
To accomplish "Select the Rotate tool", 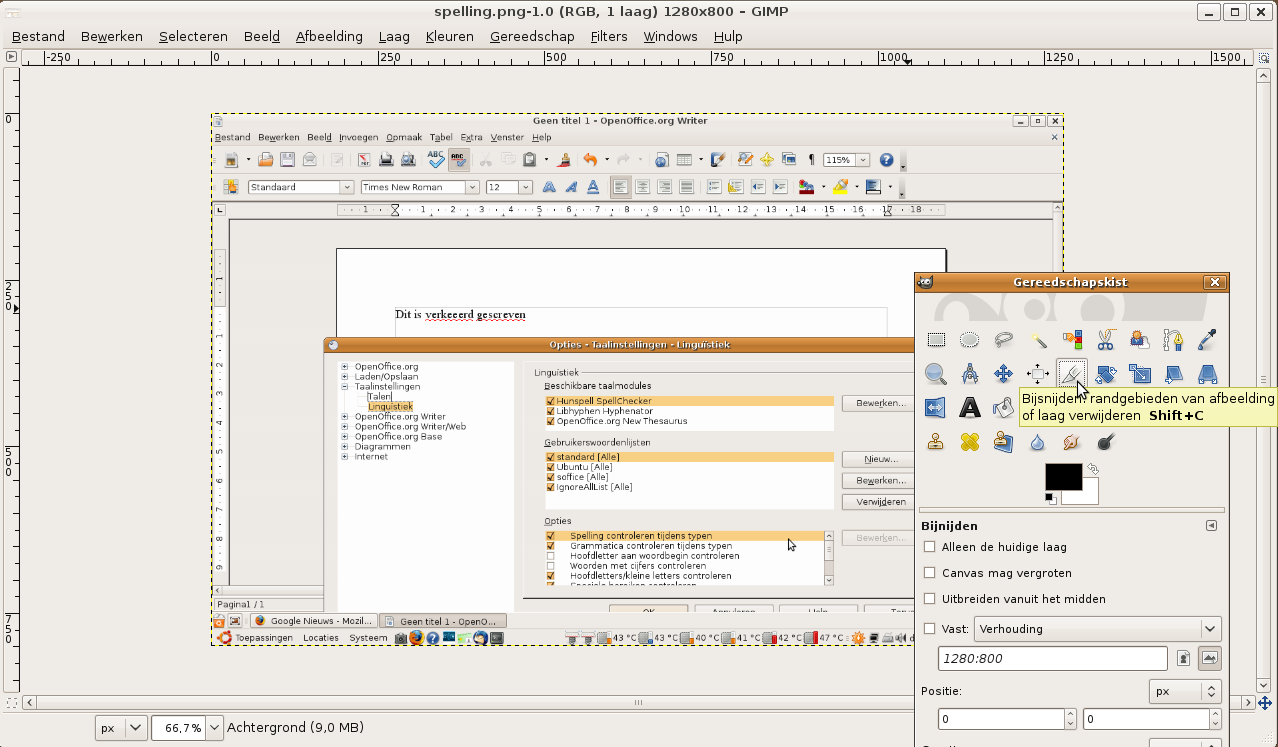I will pos(1106,374).
